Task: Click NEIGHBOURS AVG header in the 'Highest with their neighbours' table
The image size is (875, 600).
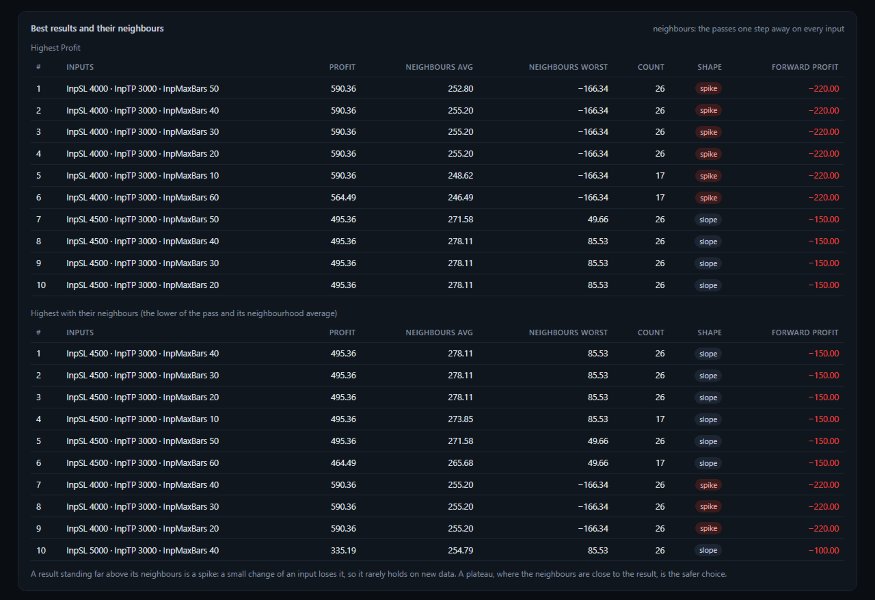Action: tap(439, 332)
